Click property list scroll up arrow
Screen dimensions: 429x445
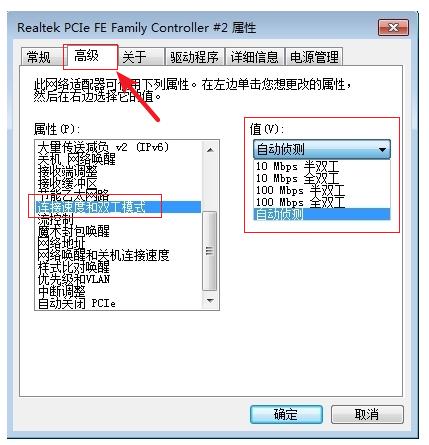tap(210, 150)
